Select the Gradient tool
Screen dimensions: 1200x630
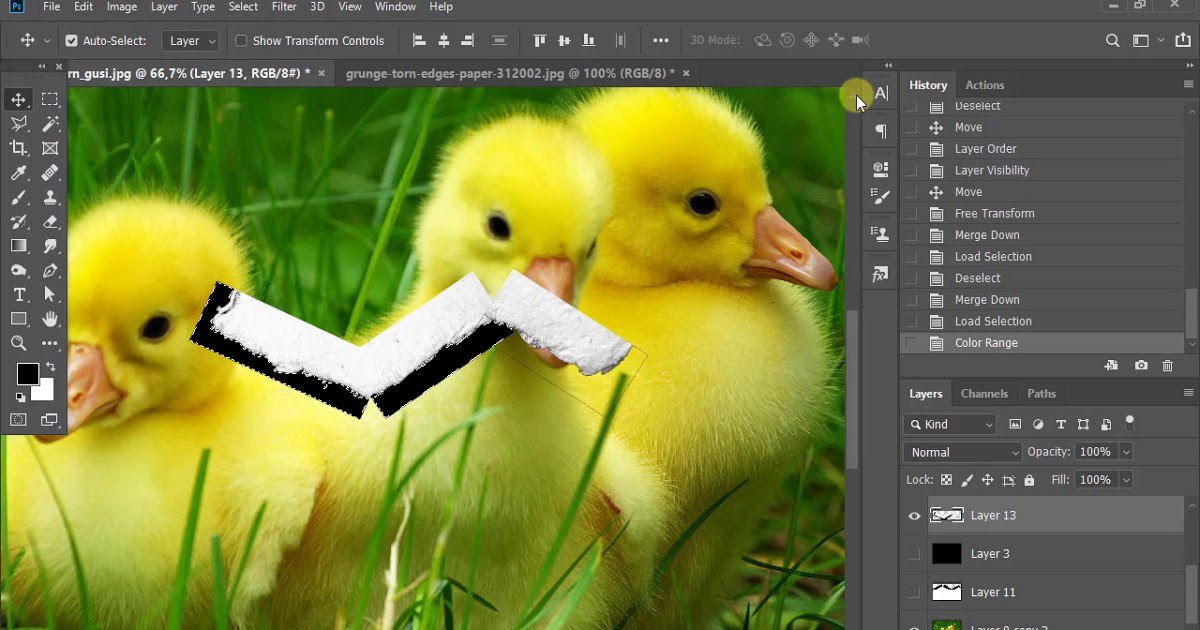pos(19,246)
